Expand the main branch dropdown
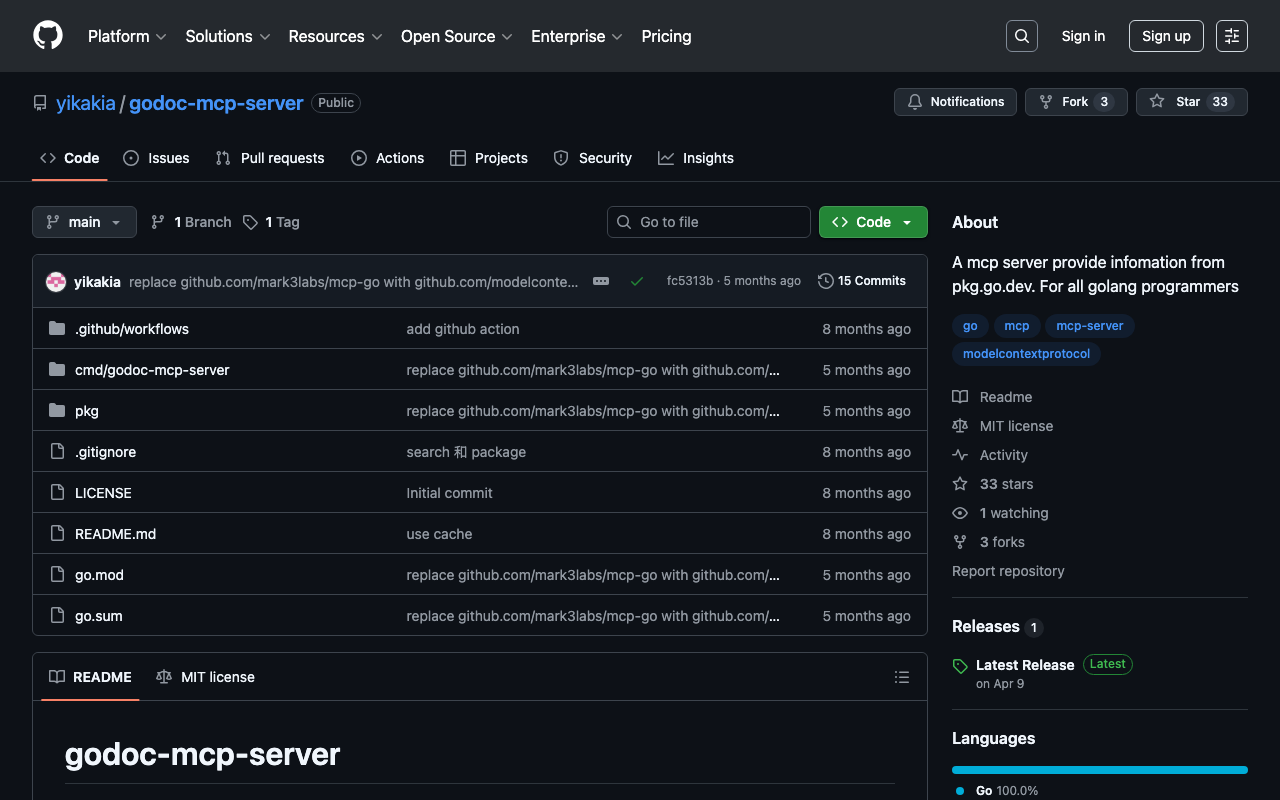The height and width of the screenshot is (800, 1280). click(x=84, y=222)
